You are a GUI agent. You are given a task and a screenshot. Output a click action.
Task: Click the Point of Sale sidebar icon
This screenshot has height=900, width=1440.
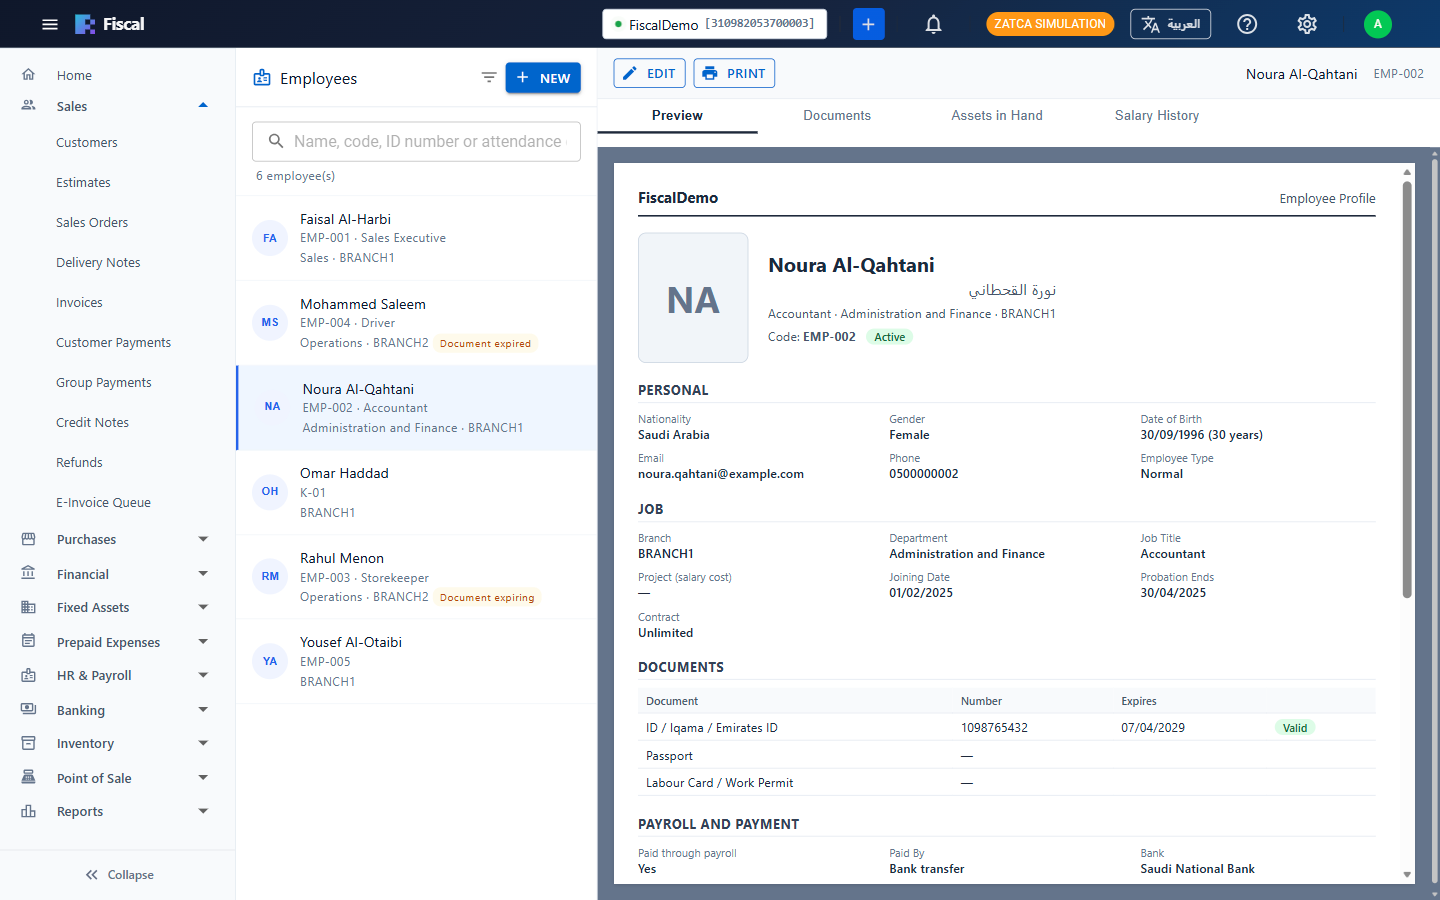coord(29,778)
